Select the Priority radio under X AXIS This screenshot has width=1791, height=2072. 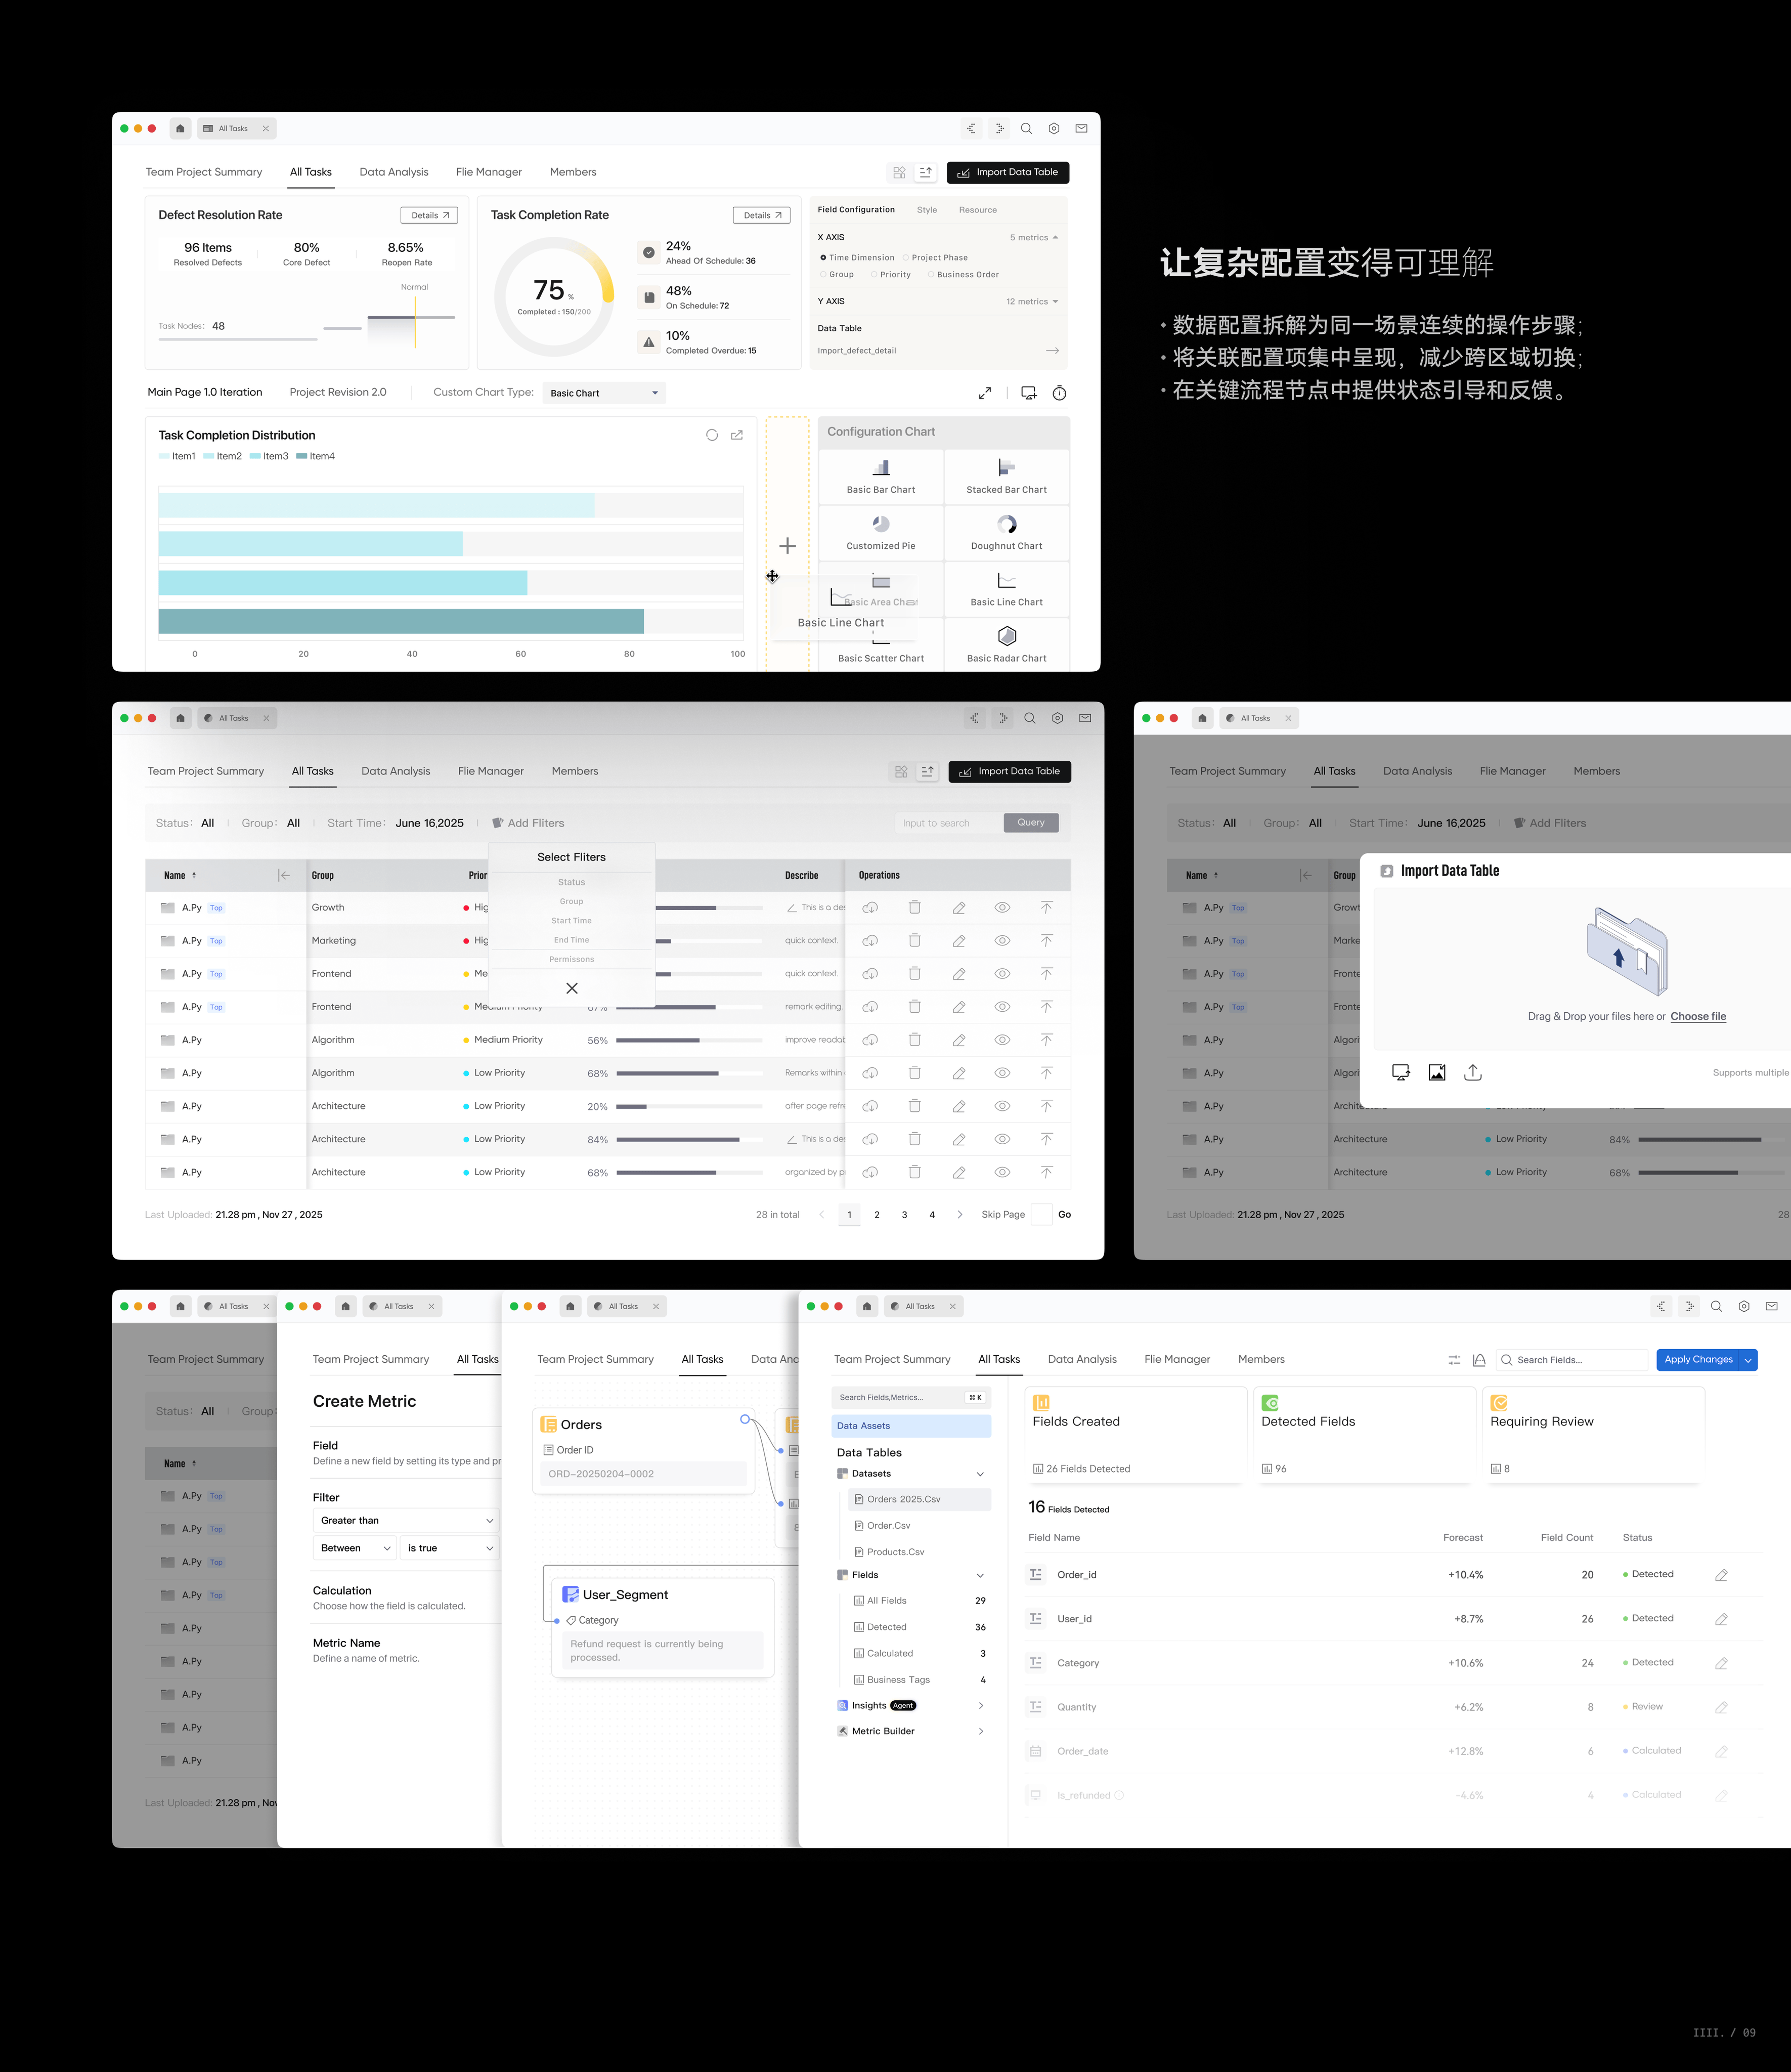tap(874, 275)
